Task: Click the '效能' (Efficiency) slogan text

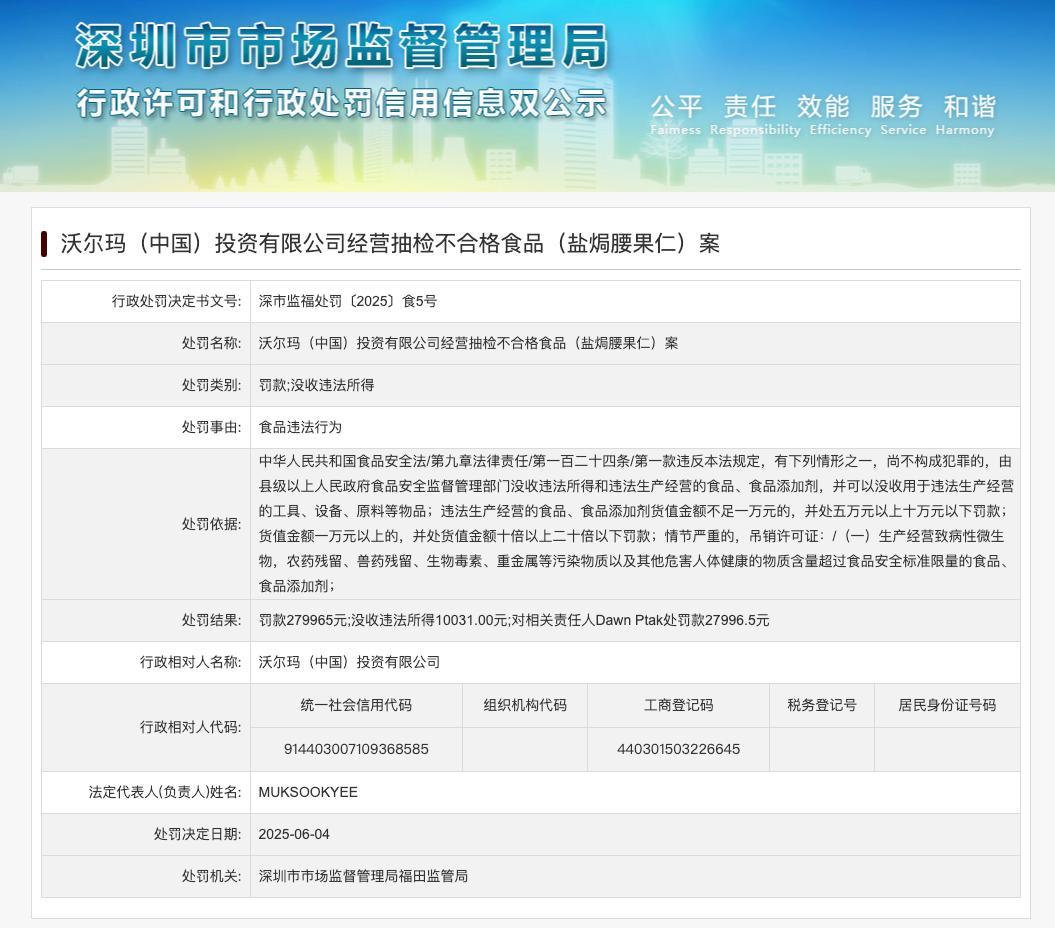Action: 822,106
